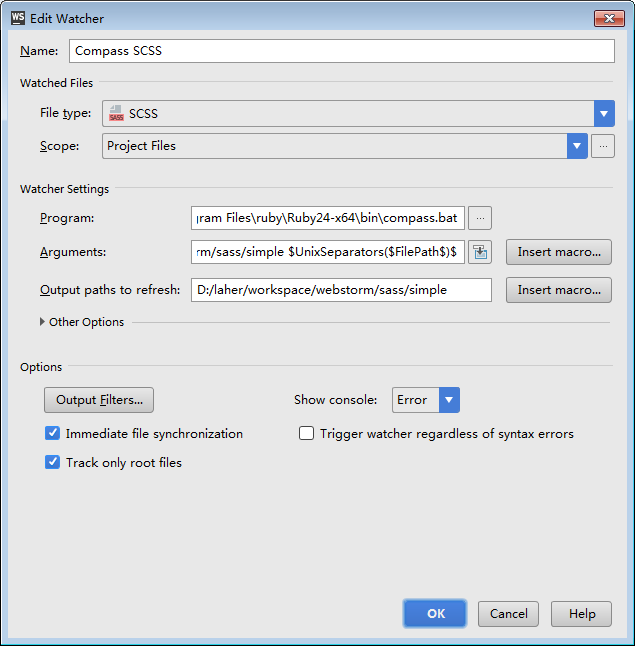Viewport: 635px width, 646px height.
Task: Click the Cancel button
Action: pyautogui.click(x=508, y=614)
